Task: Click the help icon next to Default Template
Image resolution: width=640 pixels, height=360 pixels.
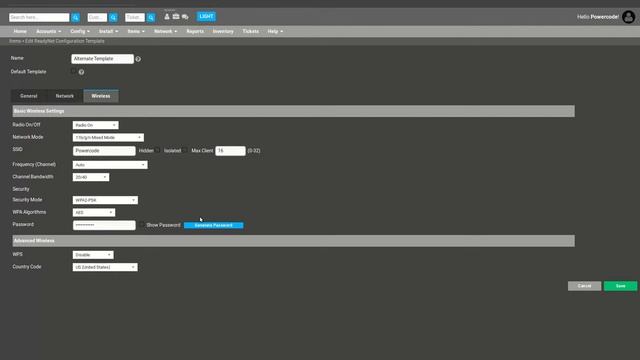Action: point(81,72)
